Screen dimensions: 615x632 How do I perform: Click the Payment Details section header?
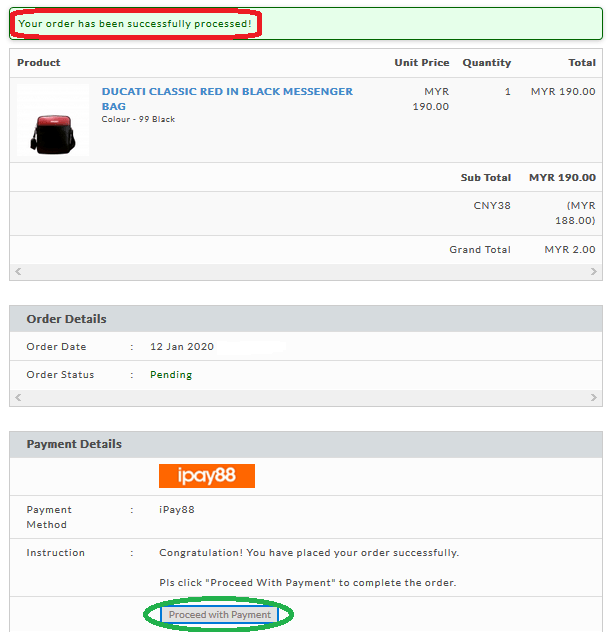(x=74, y=444)
